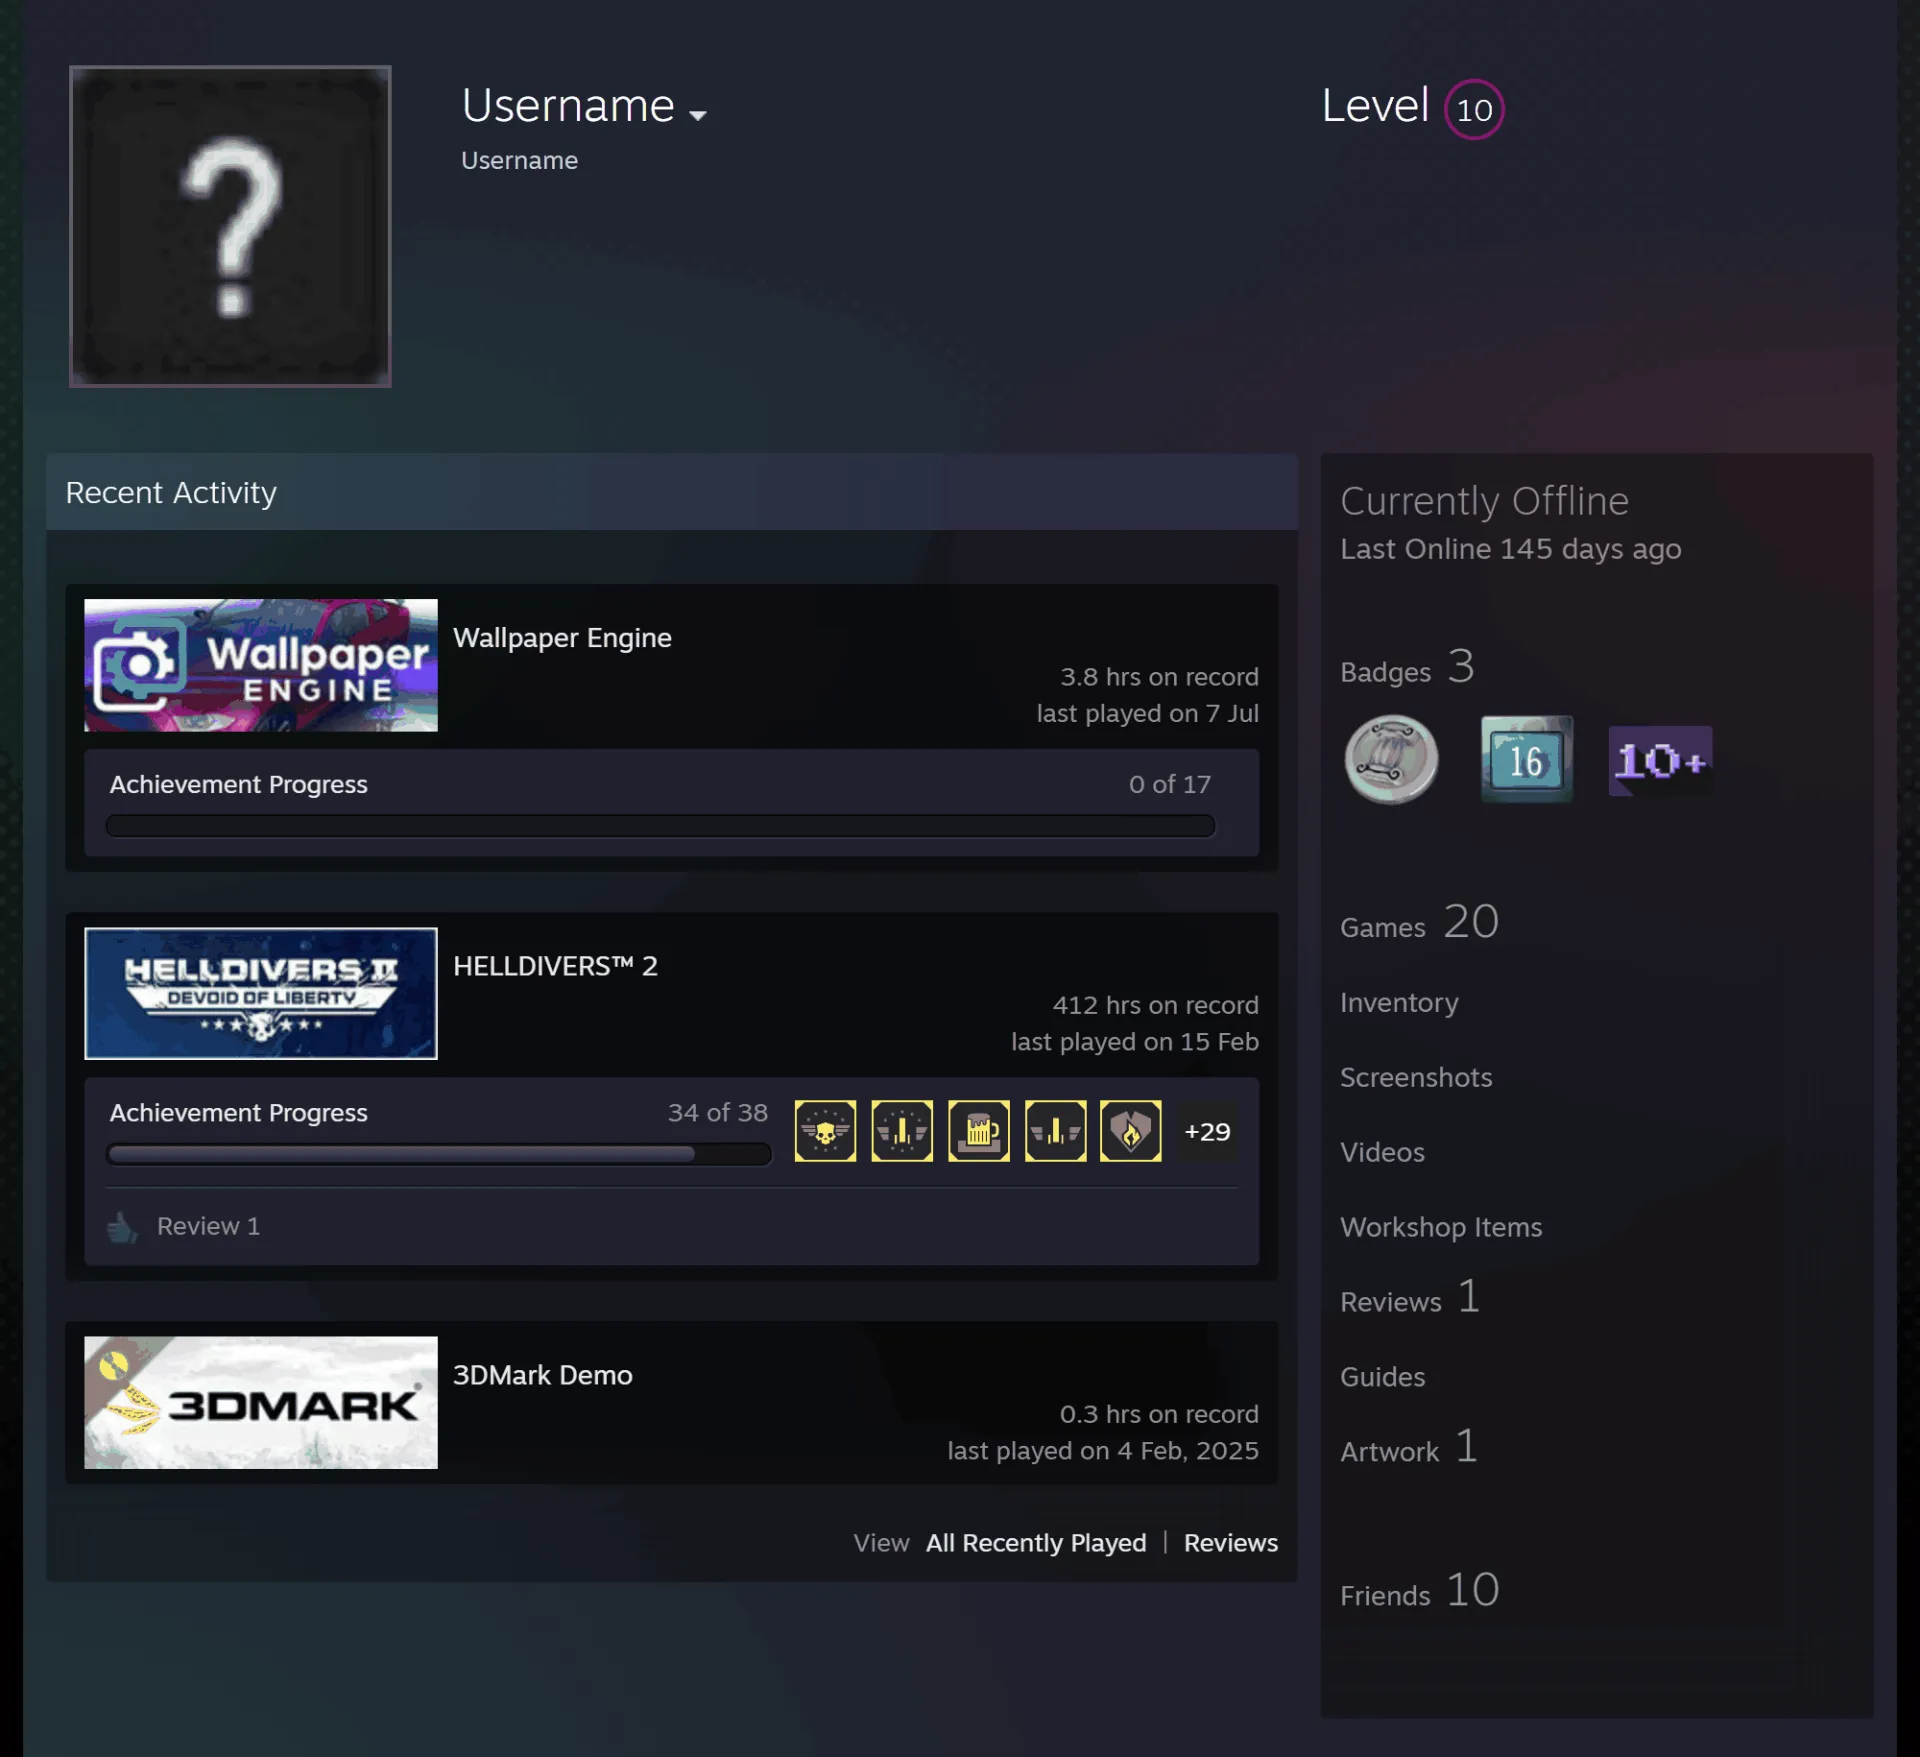Expand the Username dropdown arrow
This screenshot has width=1920, height=1757.
coord(698,115)
